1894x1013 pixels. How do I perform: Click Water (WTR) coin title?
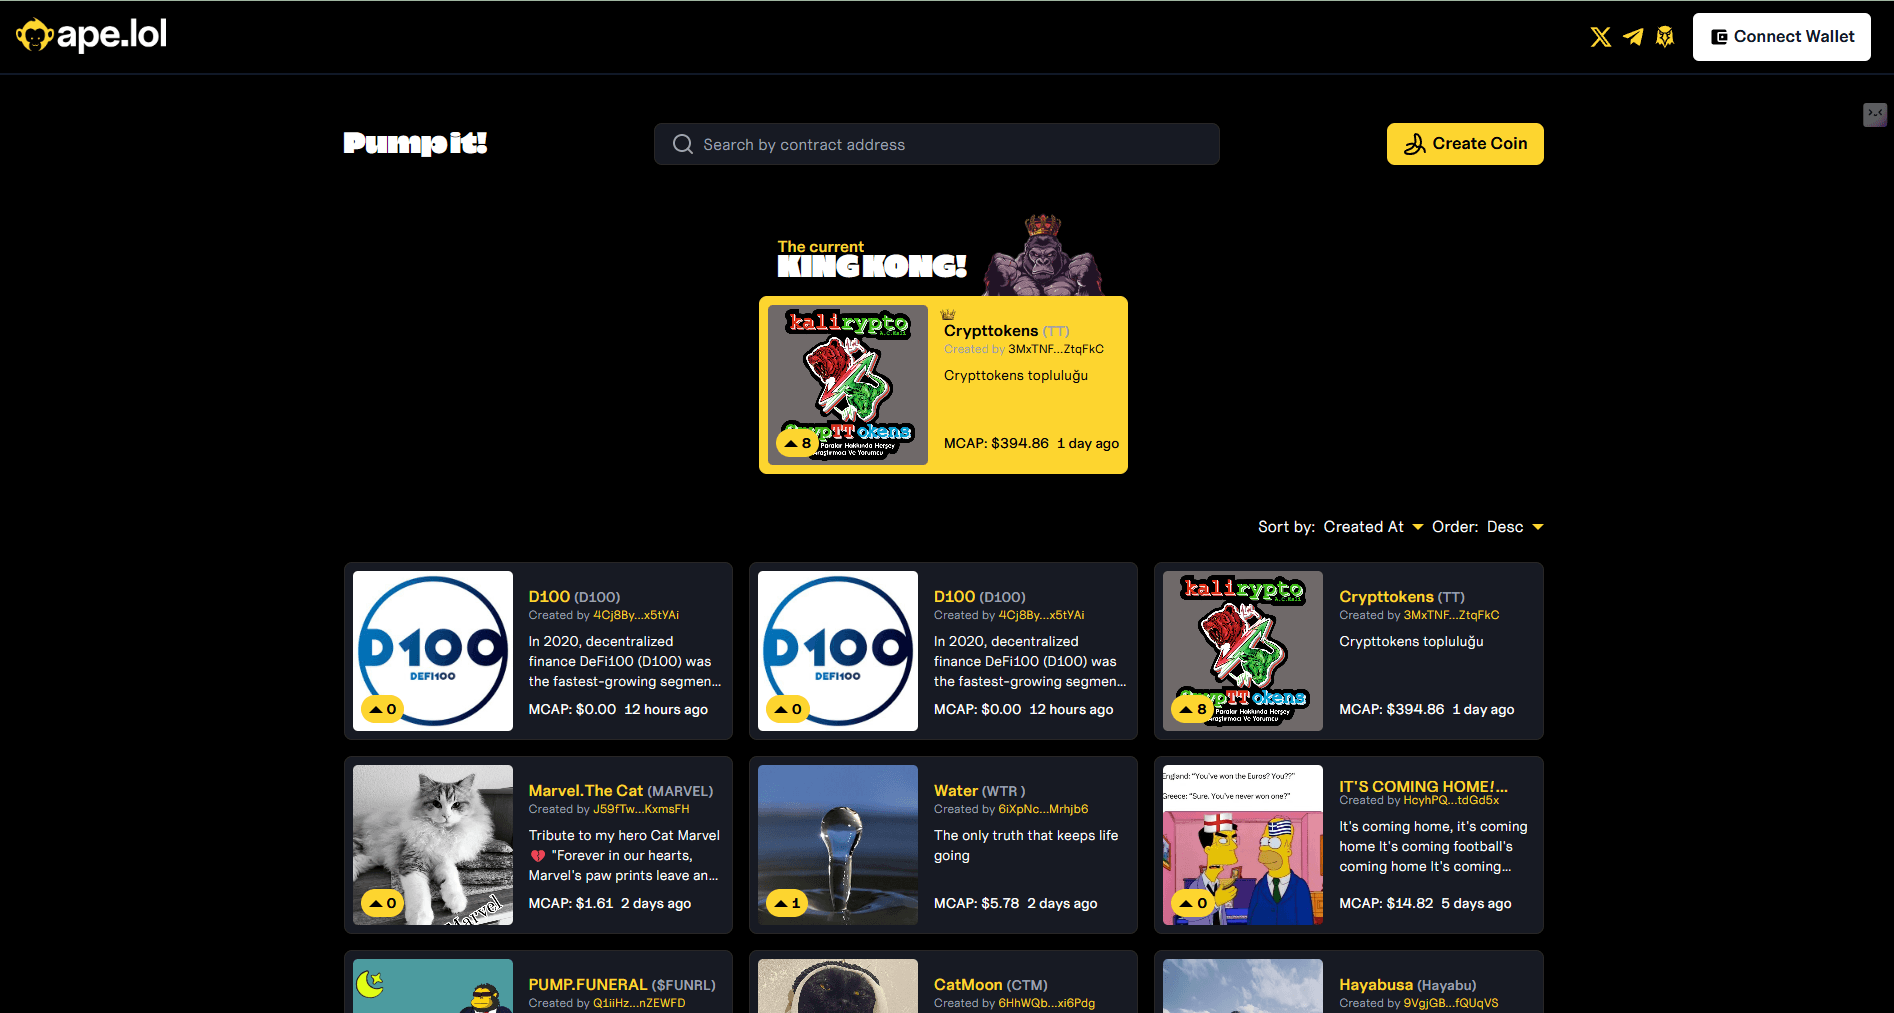click(980, 791)
